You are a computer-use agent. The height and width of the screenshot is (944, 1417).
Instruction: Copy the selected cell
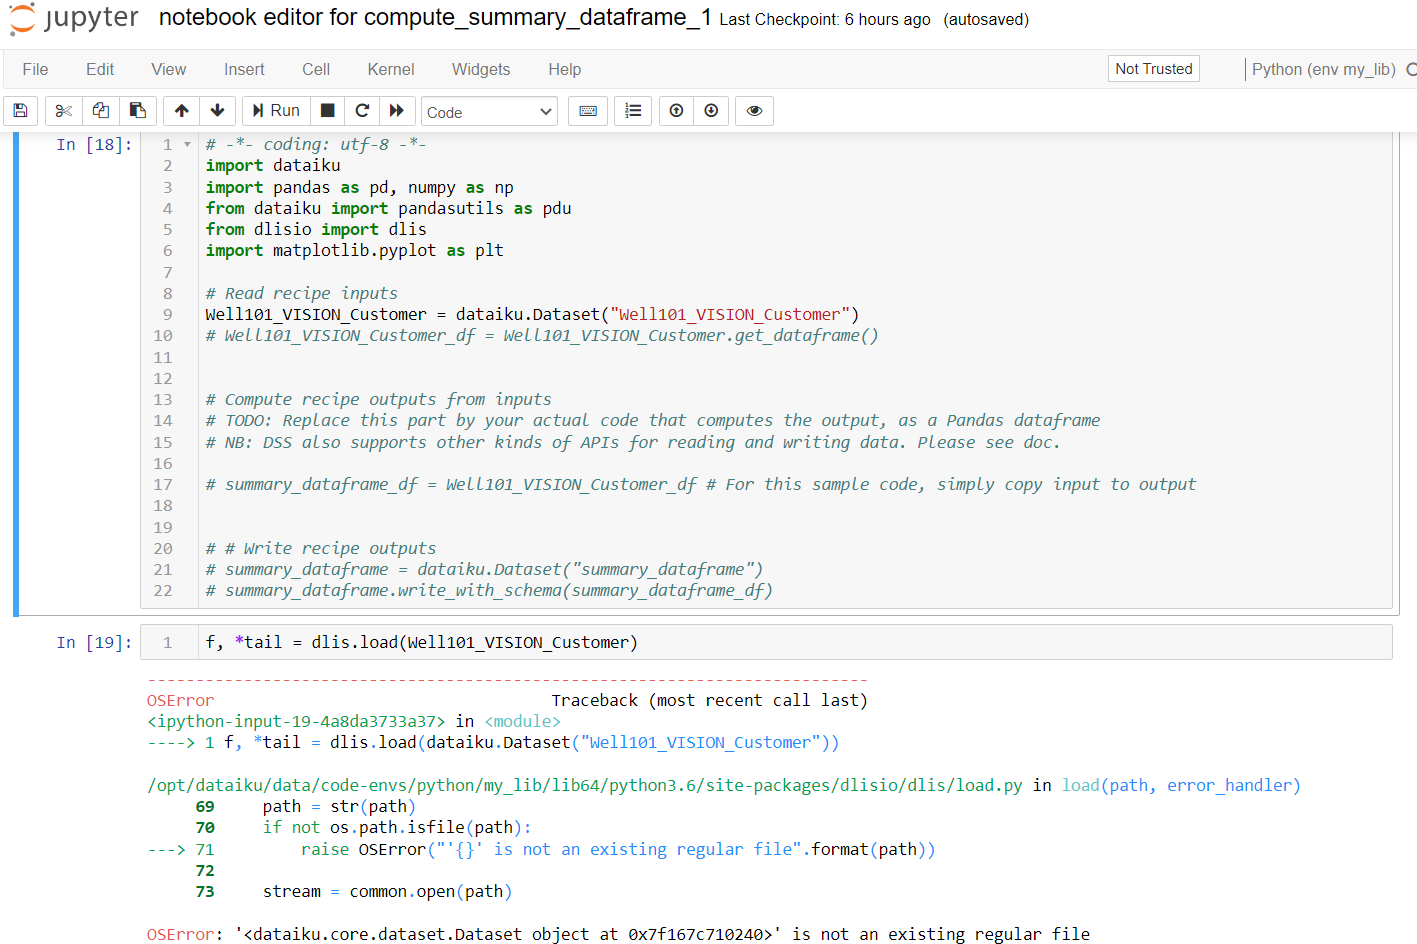point(100,111)
